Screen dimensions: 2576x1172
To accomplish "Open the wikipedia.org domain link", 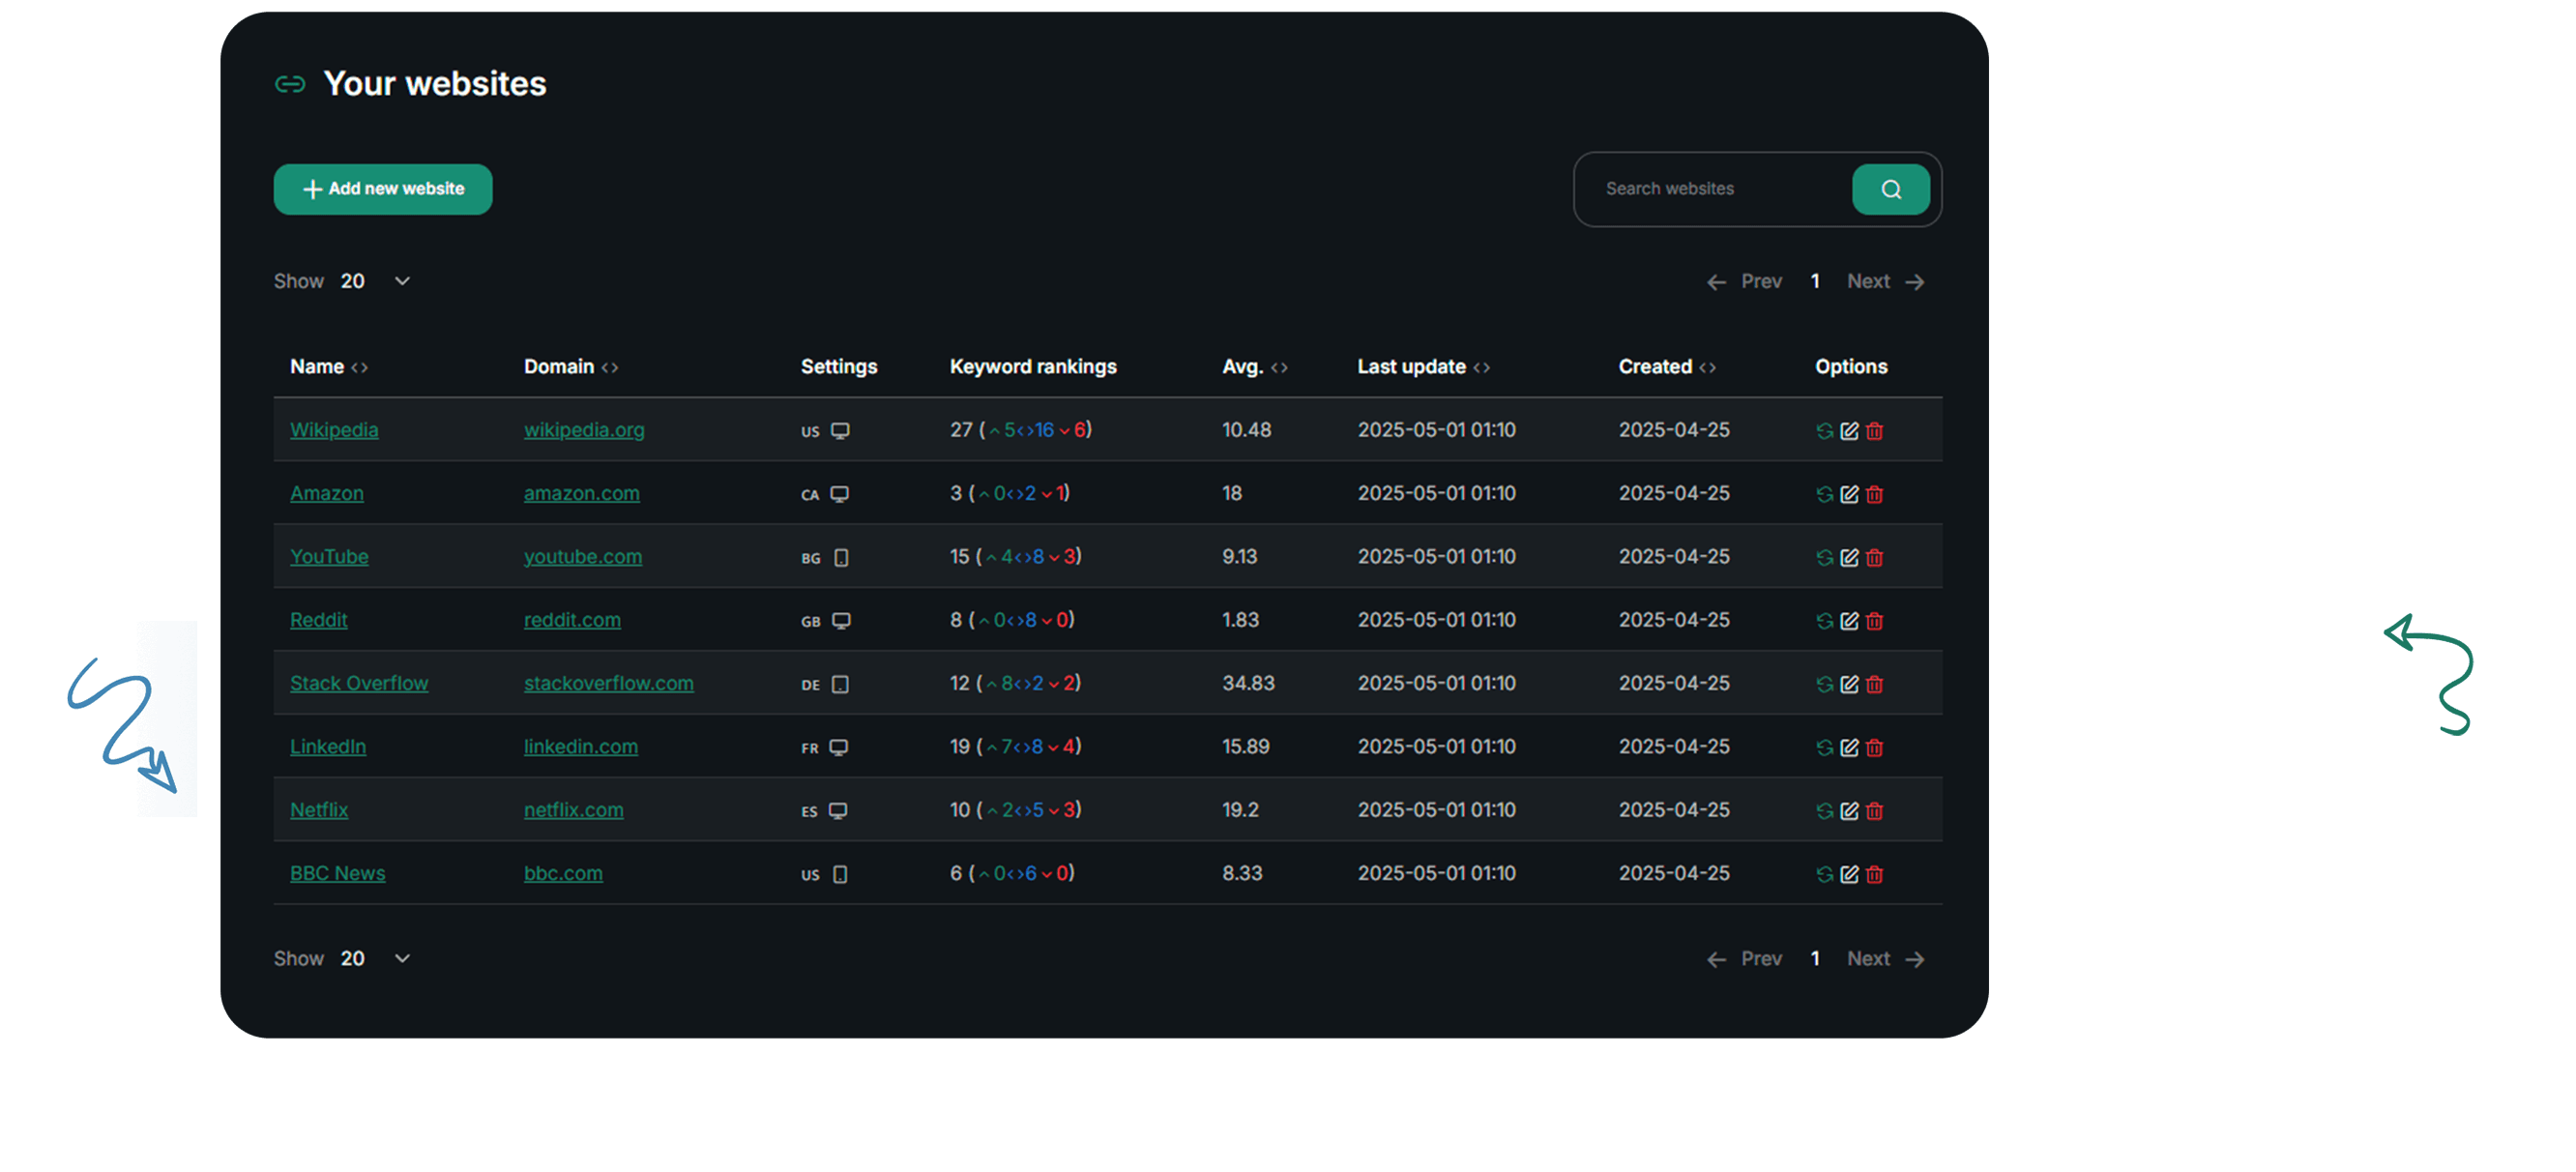I will pyautogui.click(x=584, y=430).
